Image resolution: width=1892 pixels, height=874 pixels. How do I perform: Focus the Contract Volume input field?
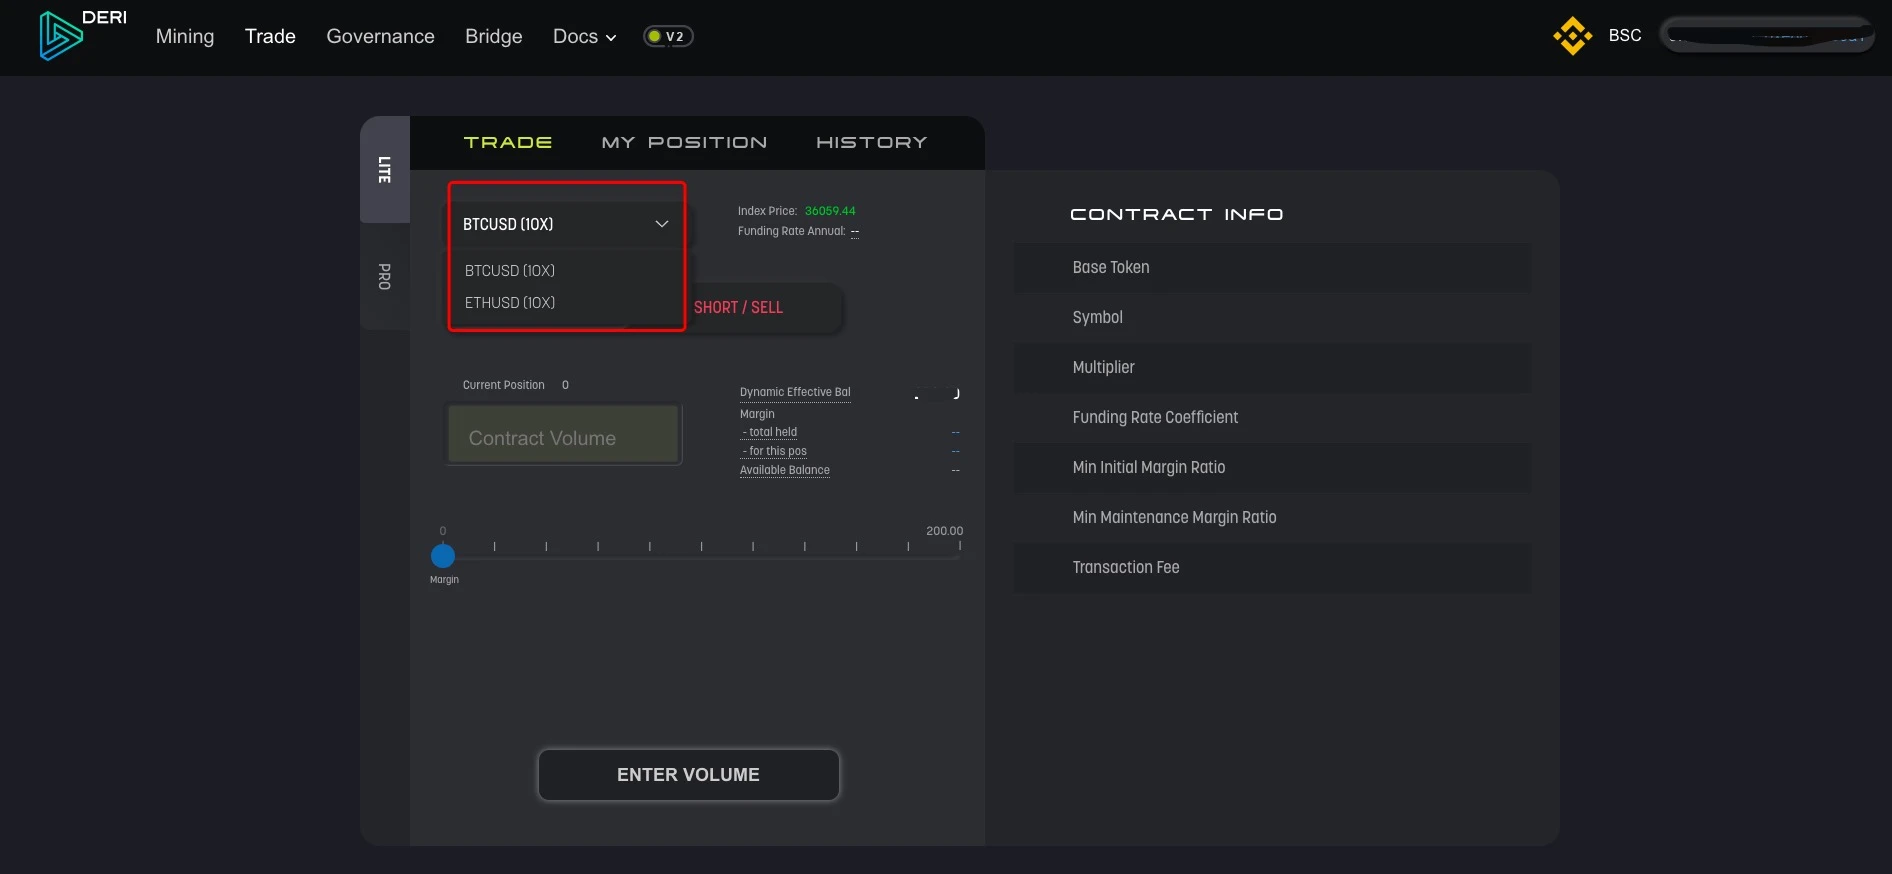(x=563, y=435)
